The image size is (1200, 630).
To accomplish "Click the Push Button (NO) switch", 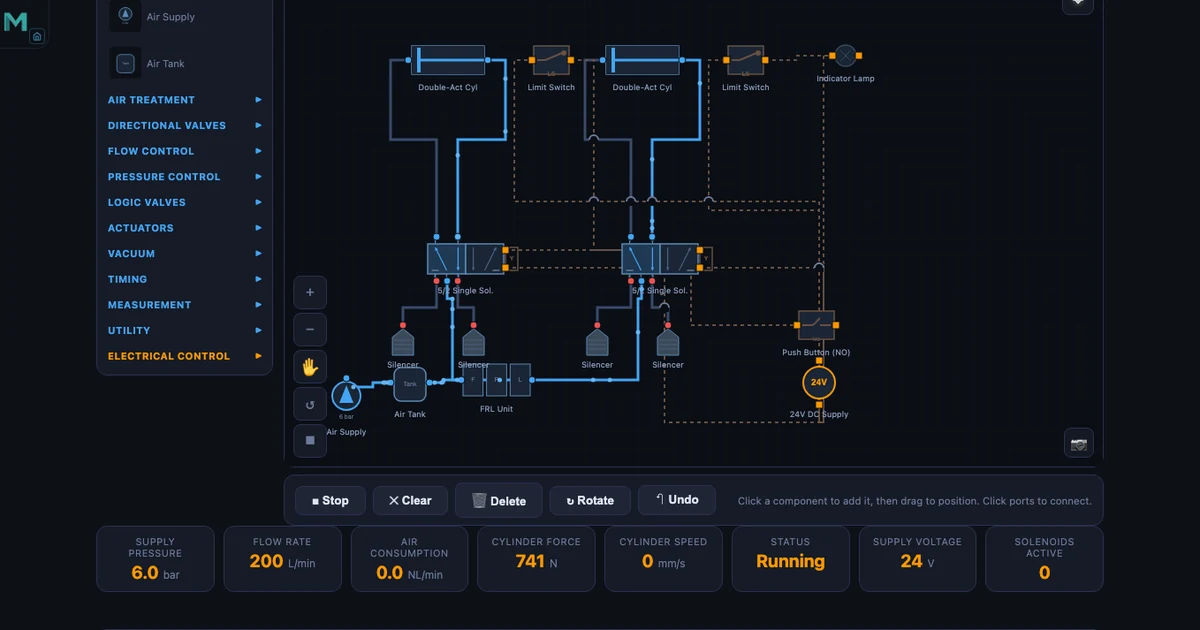I will coord(816,325).
